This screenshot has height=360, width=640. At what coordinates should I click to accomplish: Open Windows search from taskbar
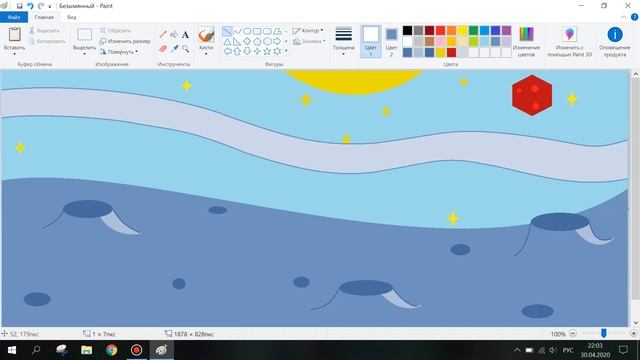(36, 350)
